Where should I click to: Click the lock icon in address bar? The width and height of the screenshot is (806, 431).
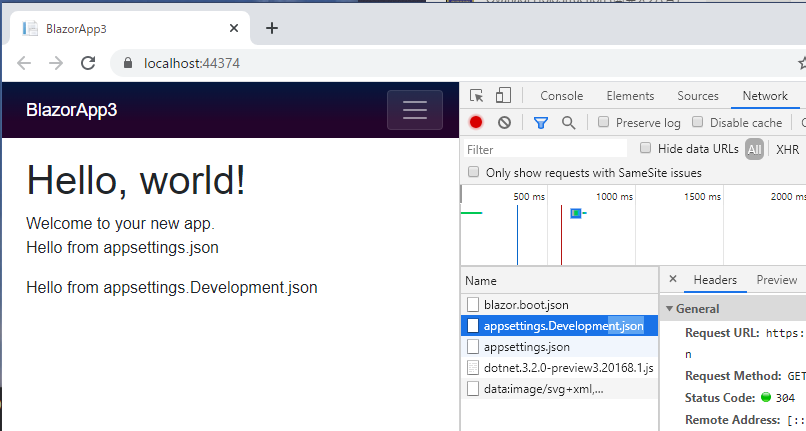tap(128, 63)
